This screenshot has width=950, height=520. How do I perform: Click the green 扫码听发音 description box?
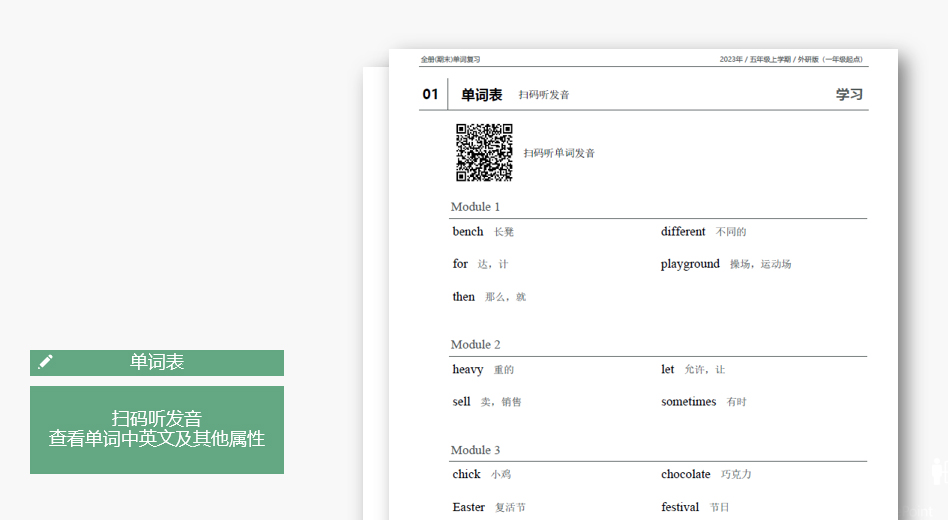pos(157,429)
